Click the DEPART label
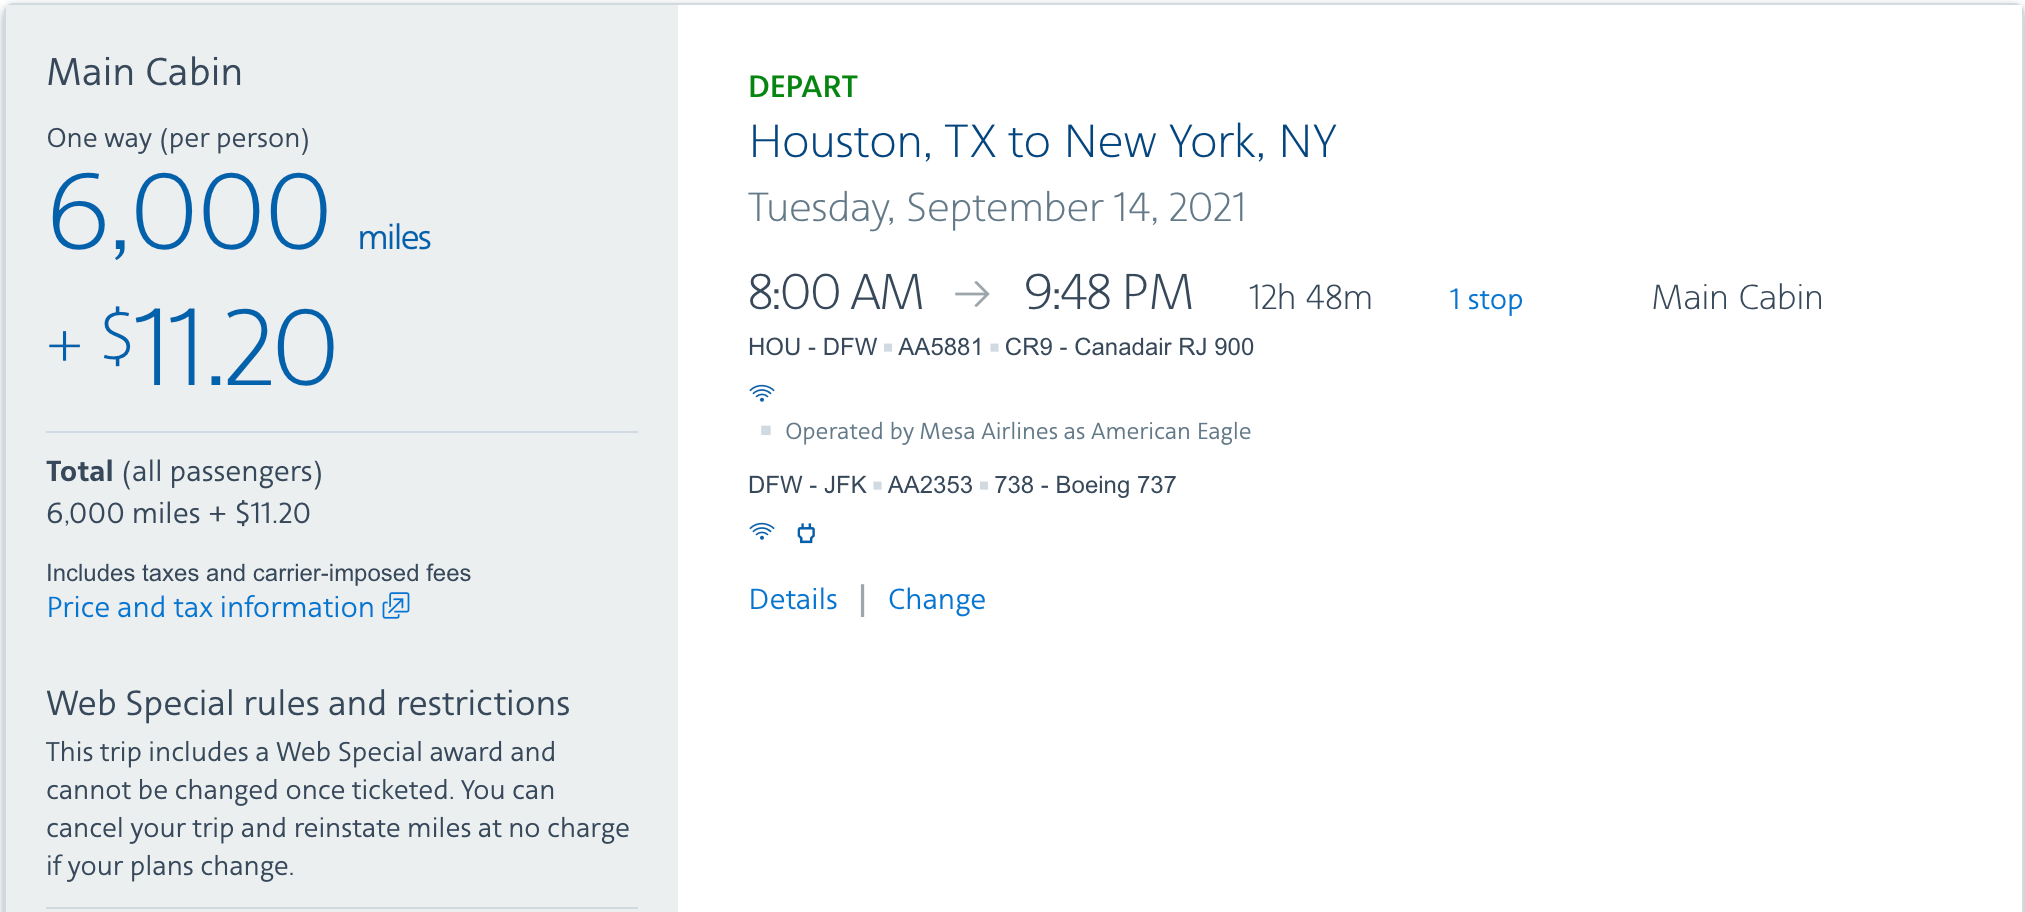Image resolution: width=2025 pixels, height=912 pixels. point(802,87)
